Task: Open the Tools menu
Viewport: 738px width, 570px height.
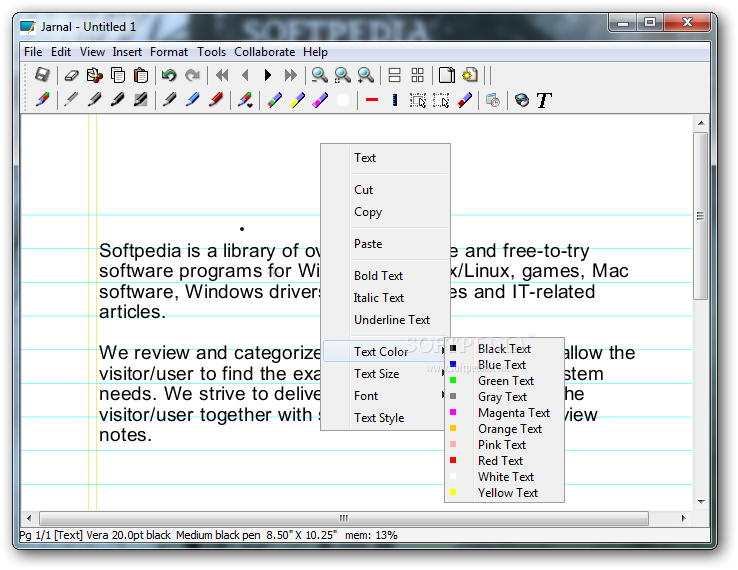Action: (211, 52)
